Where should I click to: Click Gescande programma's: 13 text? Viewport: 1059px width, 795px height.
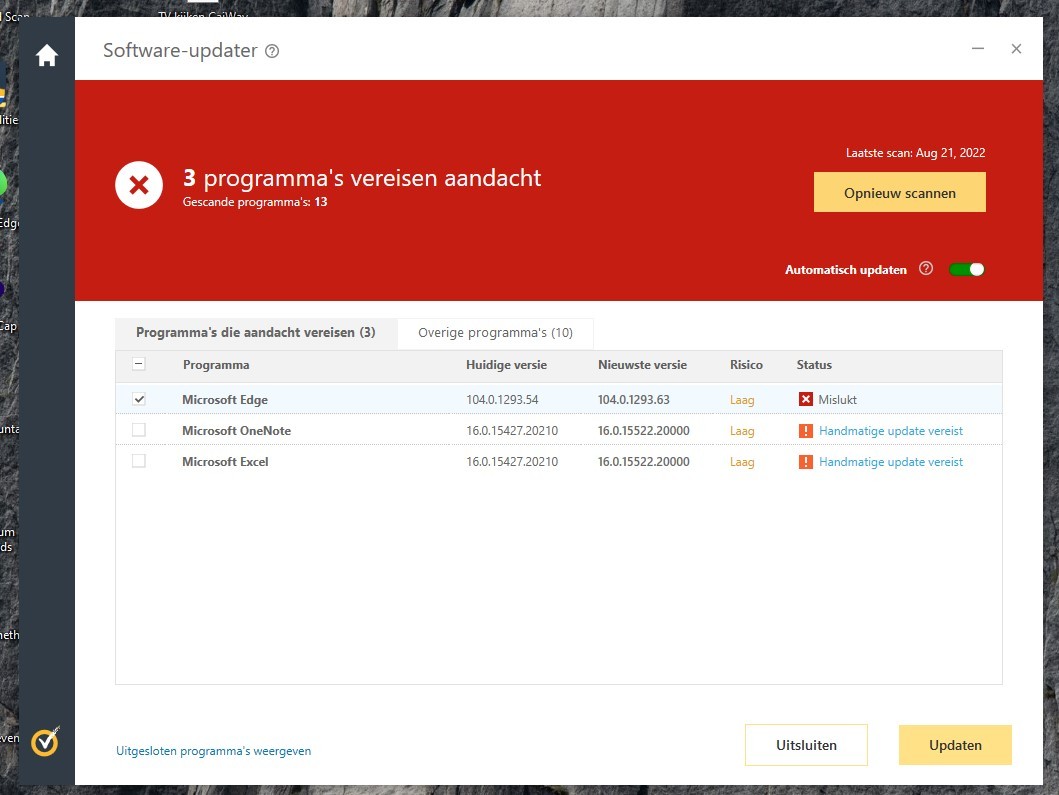(255, 202)
